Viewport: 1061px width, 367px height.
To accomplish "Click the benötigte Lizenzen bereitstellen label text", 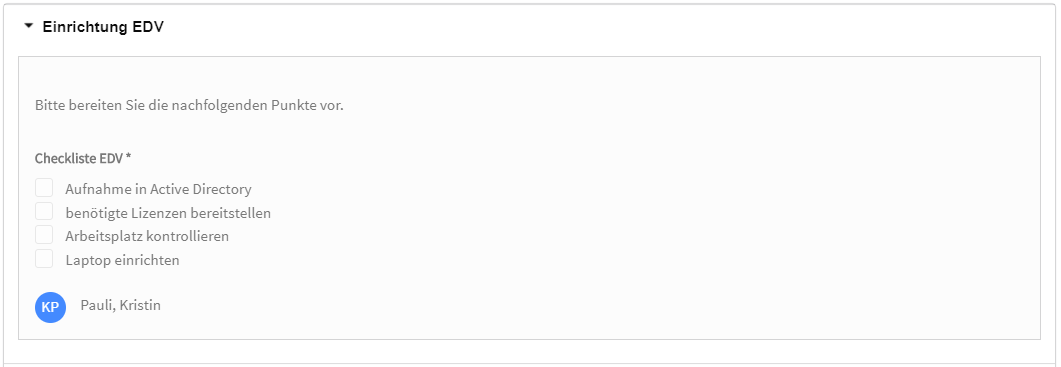I will coord(168,213).
